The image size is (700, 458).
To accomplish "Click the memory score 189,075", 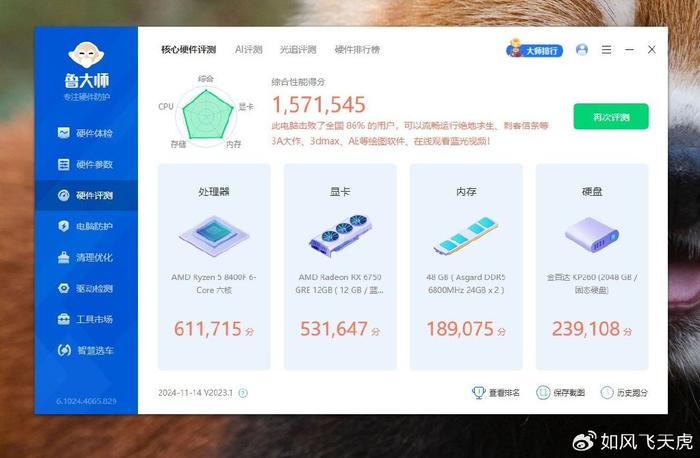I will pyautogui.click(x=460, y=329).
